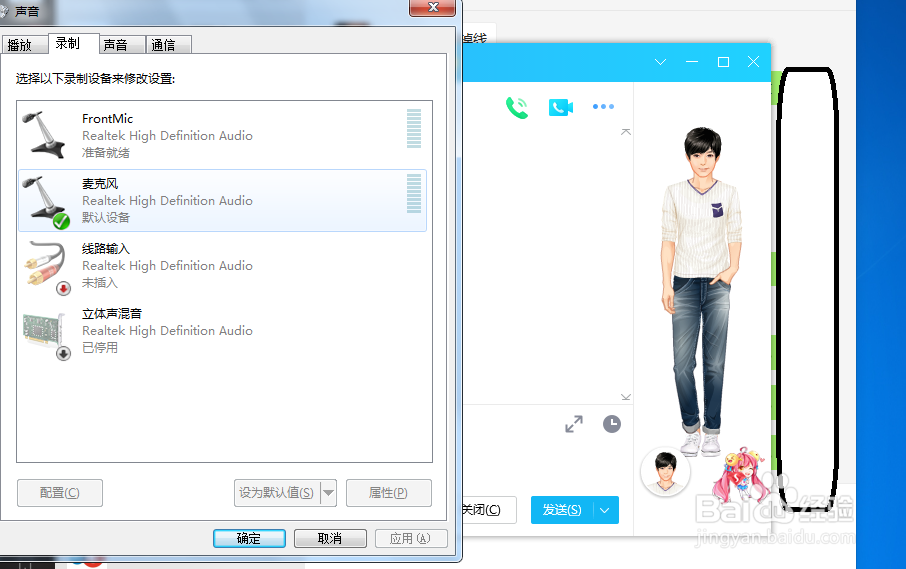Click the small round avatar thumbnail
Image resolution: width=906 pixels, height=569 pixels.
tap(666, 471)
